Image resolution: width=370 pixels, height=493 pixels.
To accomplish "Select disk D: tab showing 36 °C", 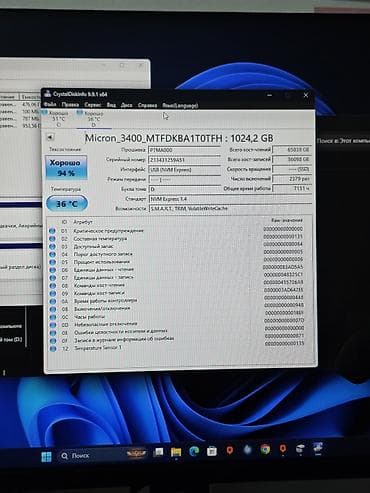I will [x=94, y=119].
